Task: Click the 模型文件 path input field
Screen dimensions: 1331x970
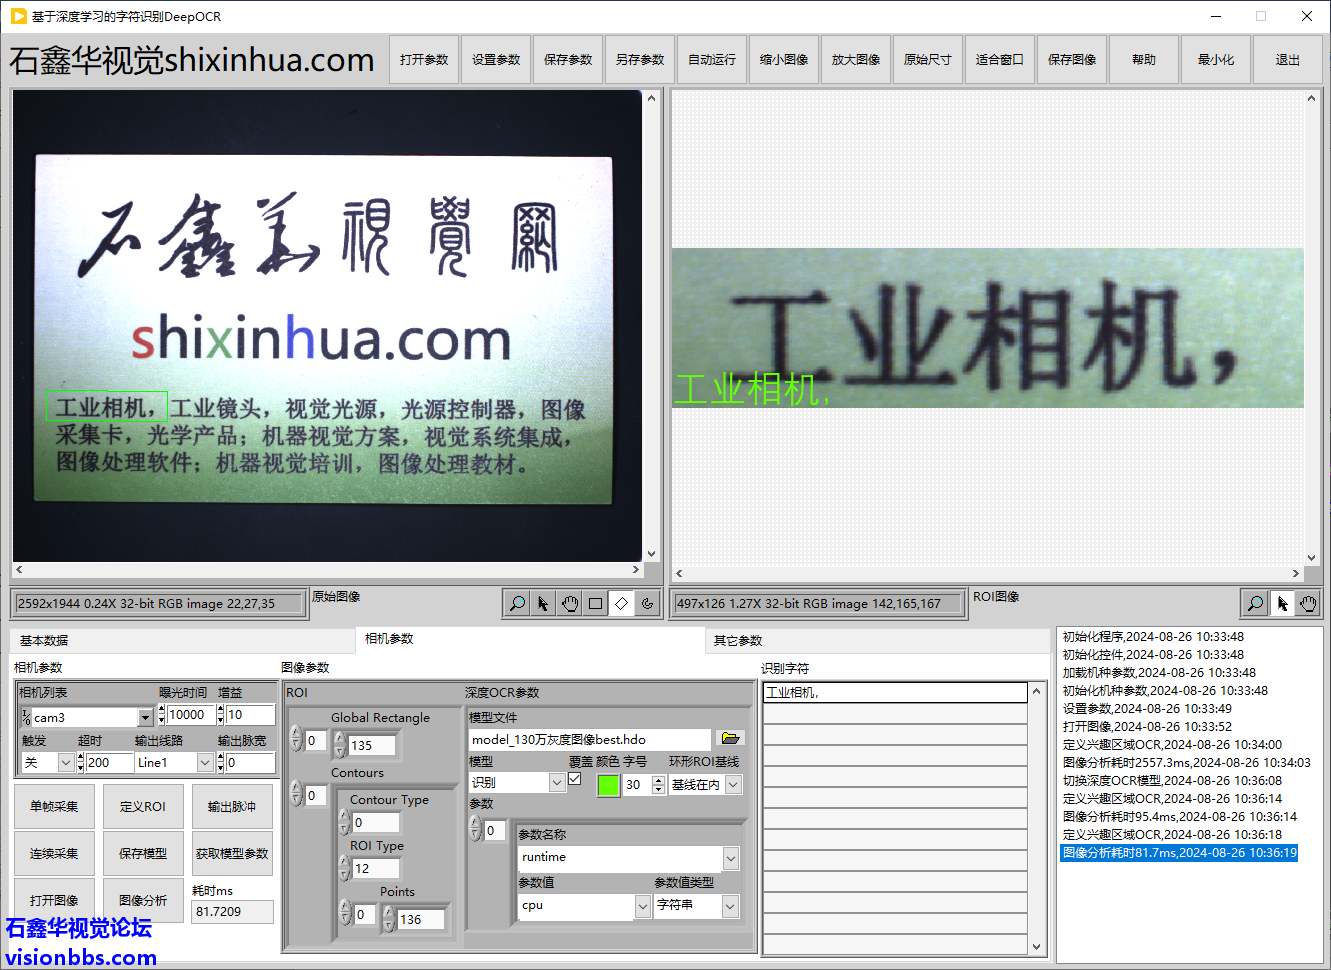Action: click(590, 739)
